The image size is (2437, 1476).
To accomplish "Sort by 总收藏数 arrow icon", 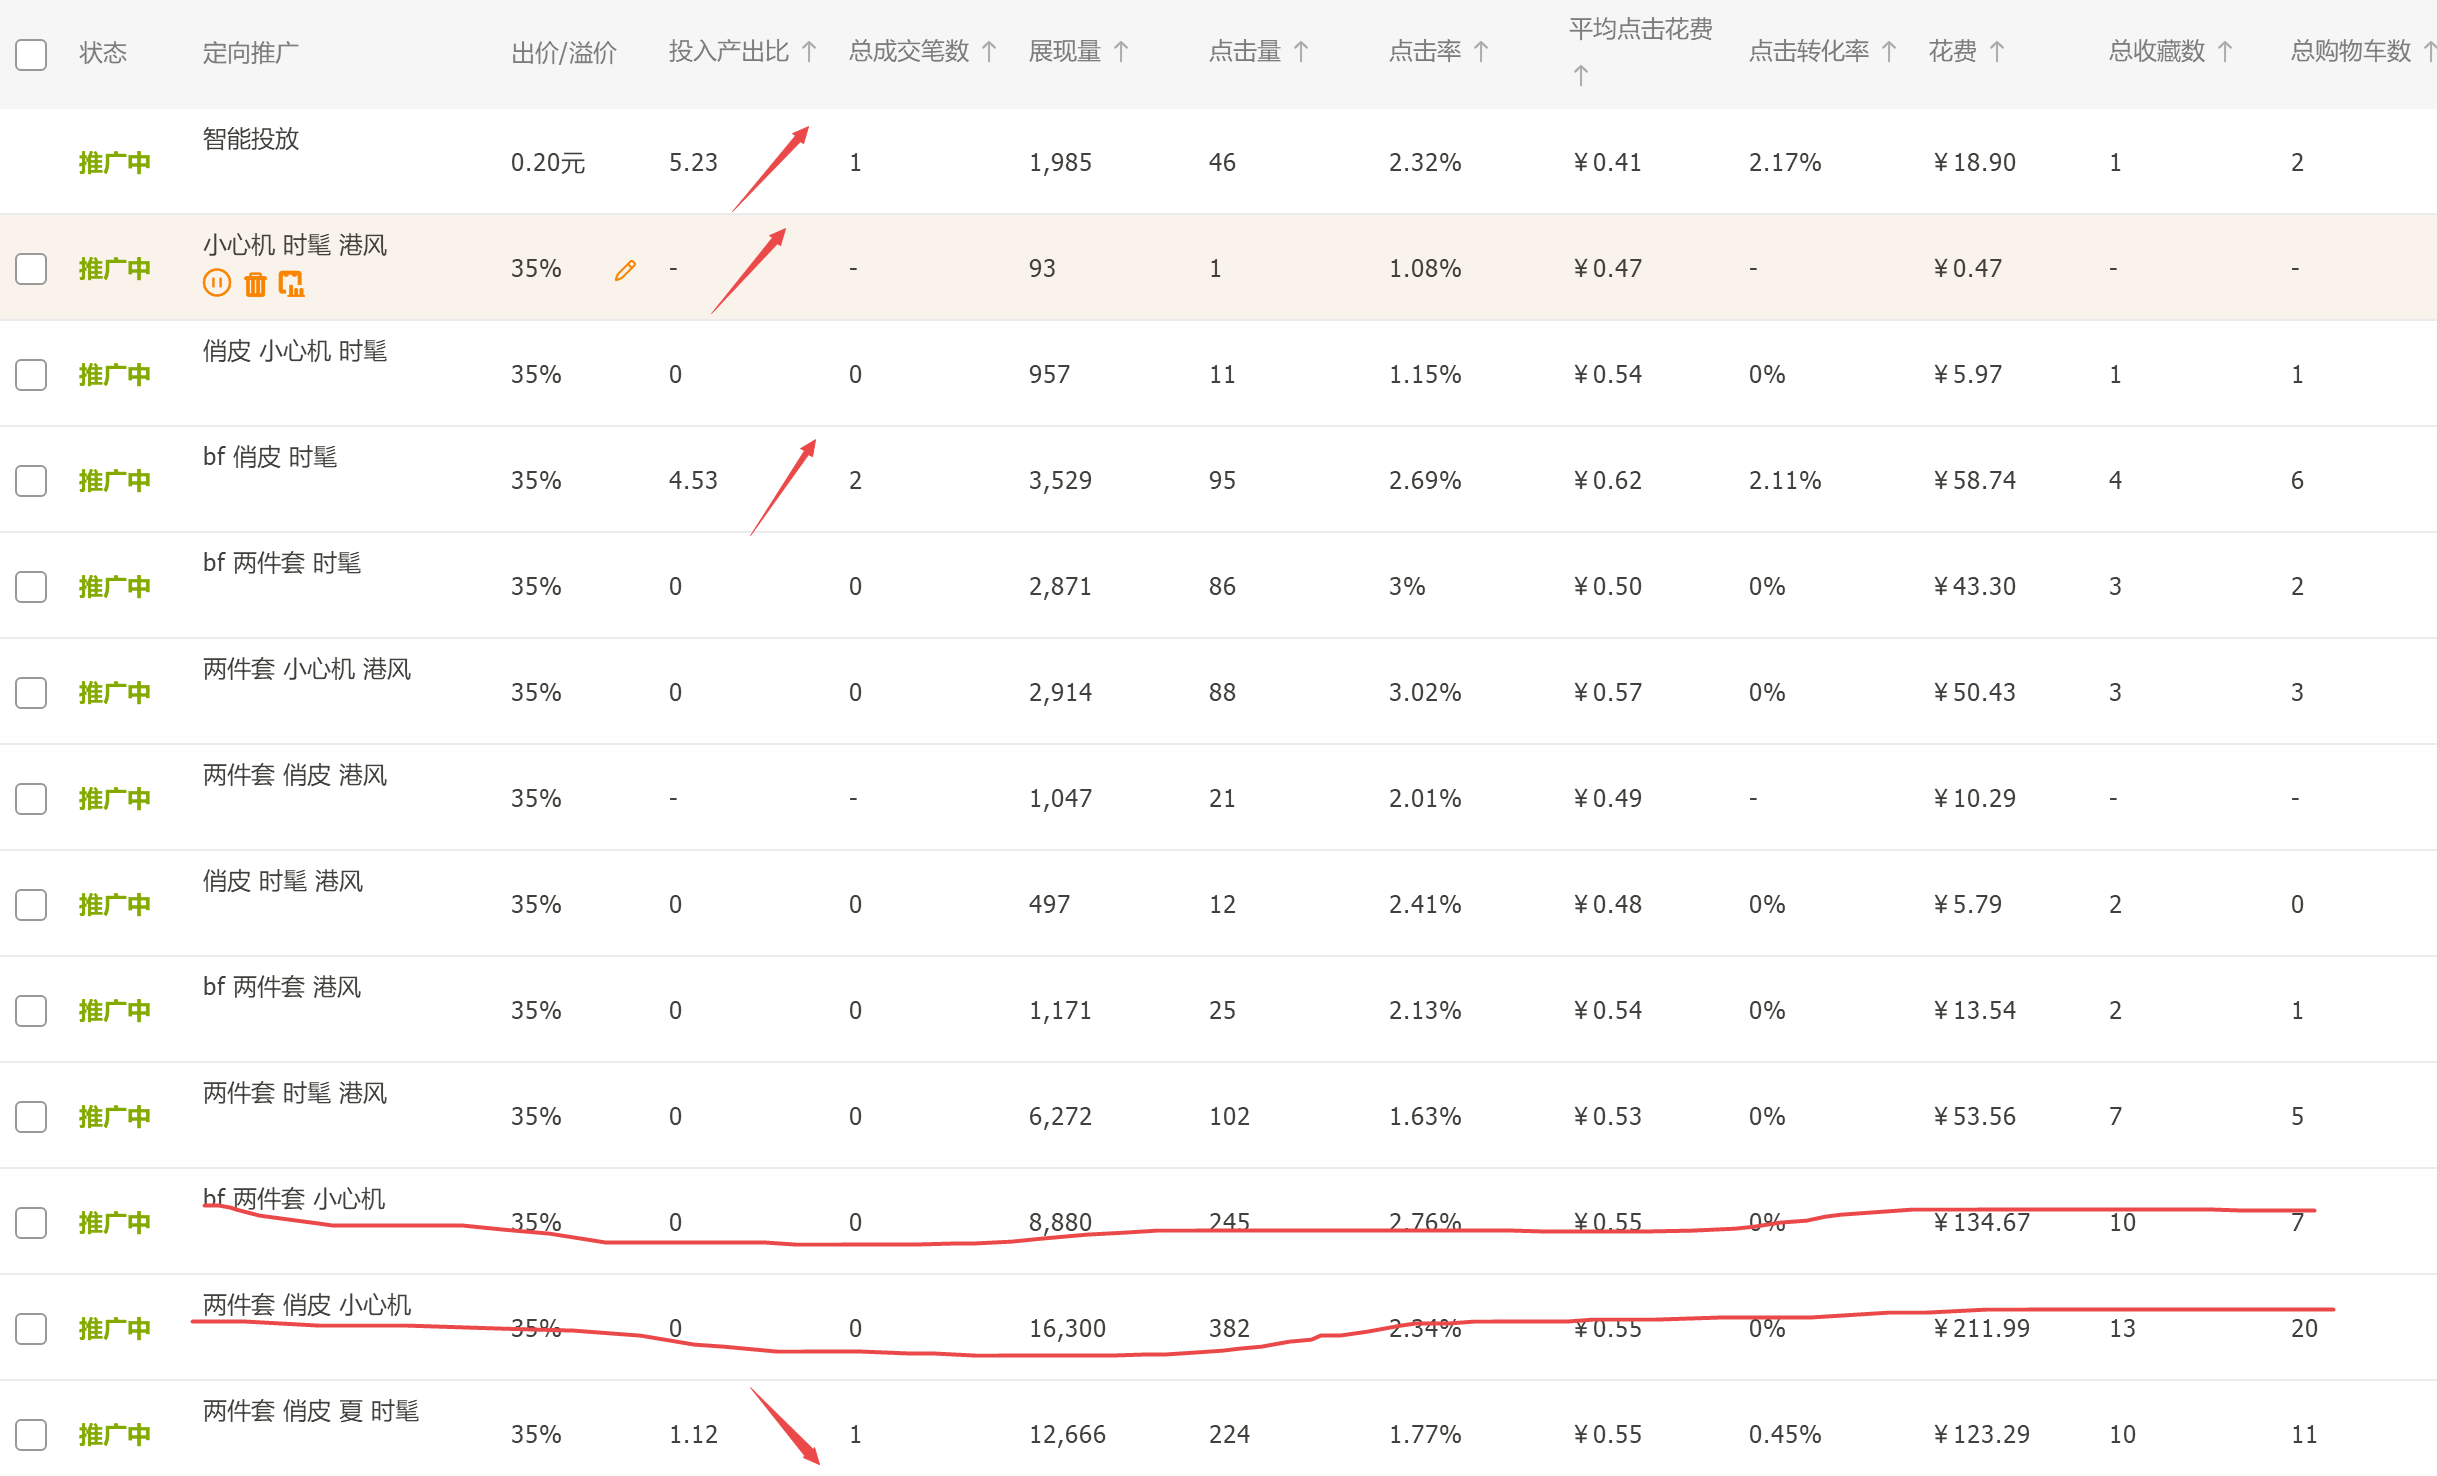I will pyautogui.click(x=2225, y=52).
